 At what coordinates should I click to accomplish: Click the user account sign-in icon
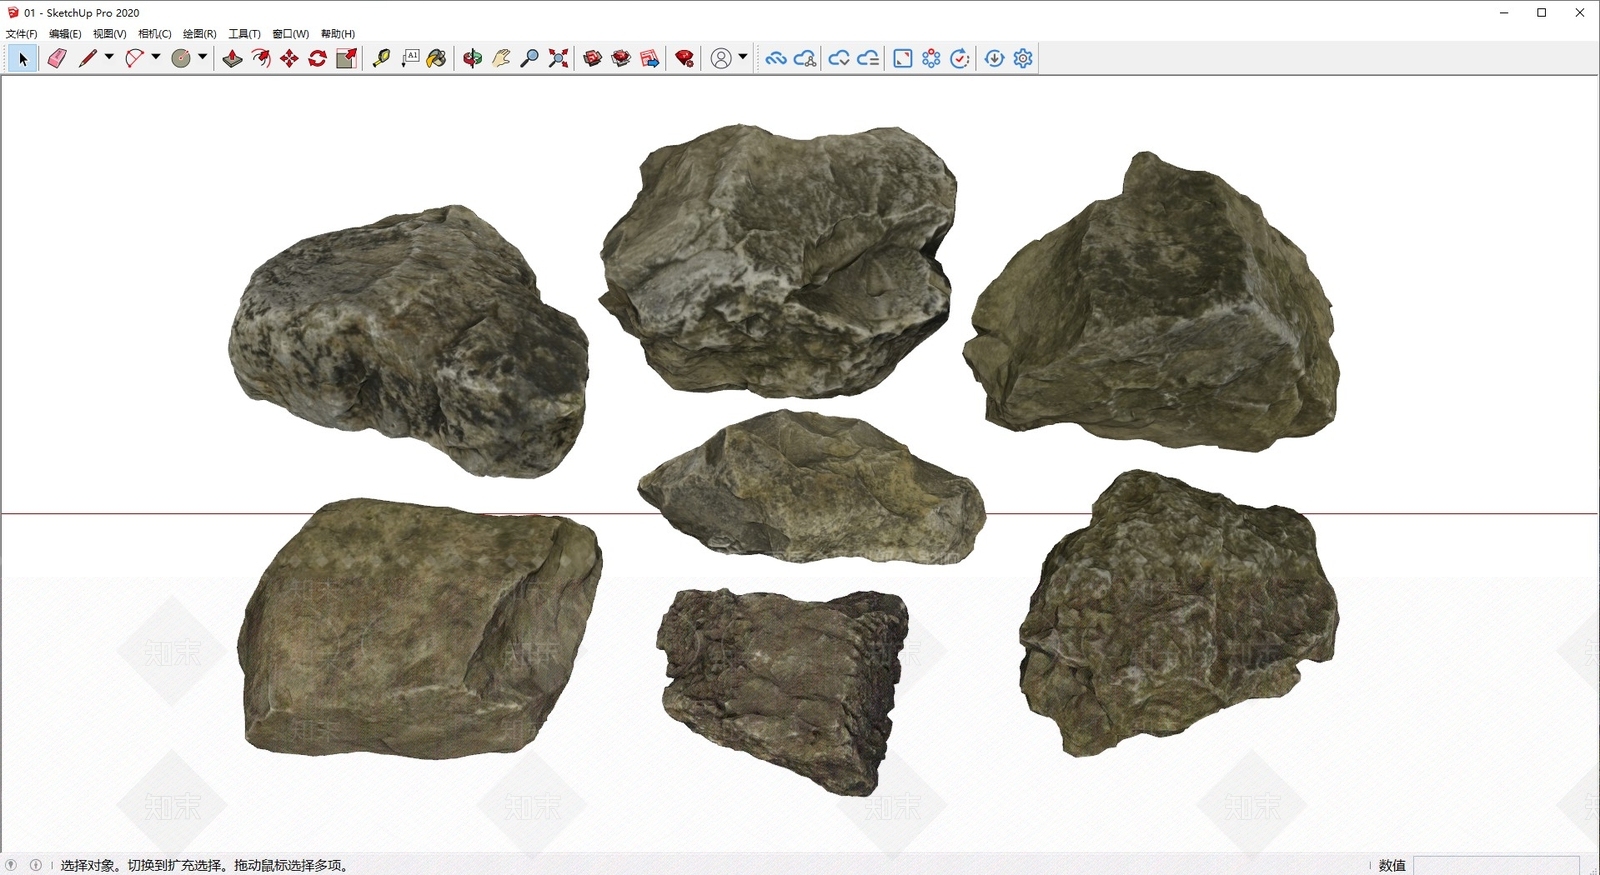click(x=721, y=59)
